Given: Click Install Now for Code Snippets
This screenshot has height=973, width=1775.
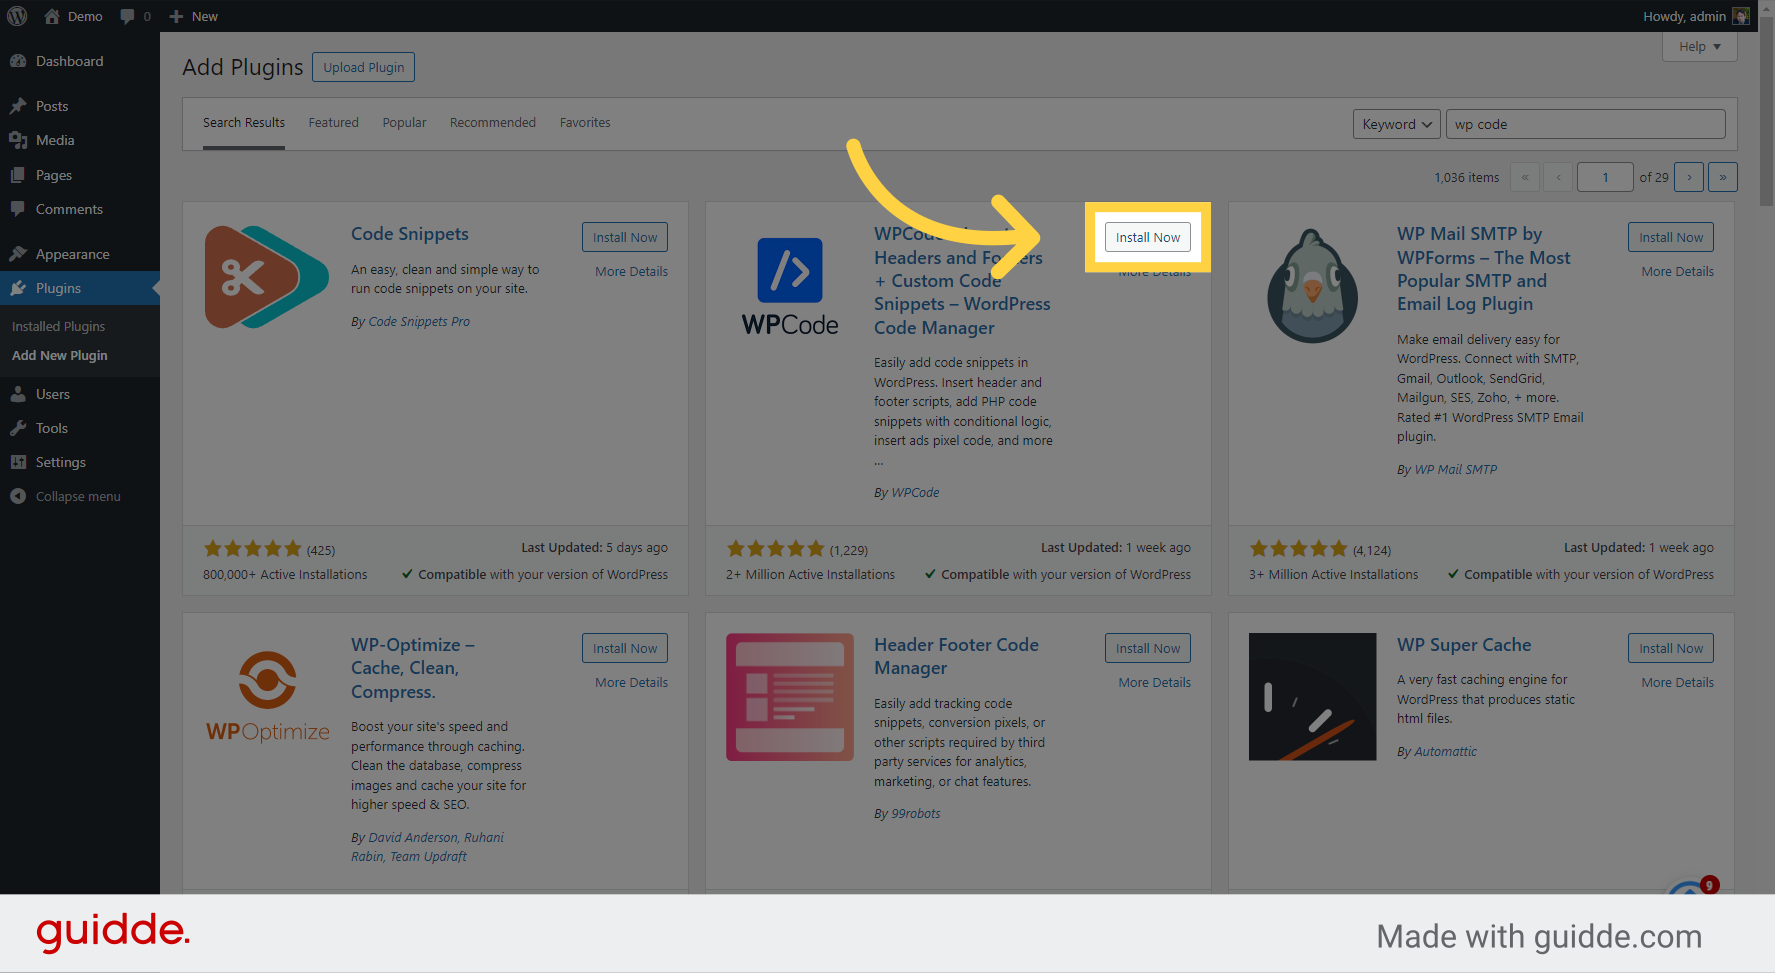Looking at the screenshot, I should pos(624,237).
